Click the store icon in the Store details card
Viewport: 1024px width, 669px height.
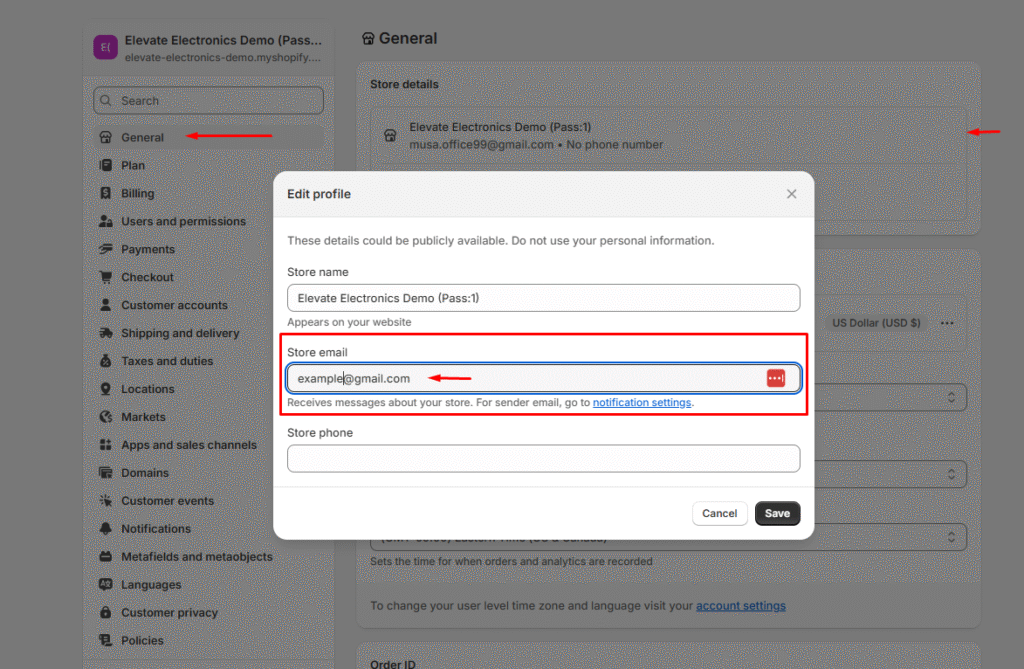[390, 135]
